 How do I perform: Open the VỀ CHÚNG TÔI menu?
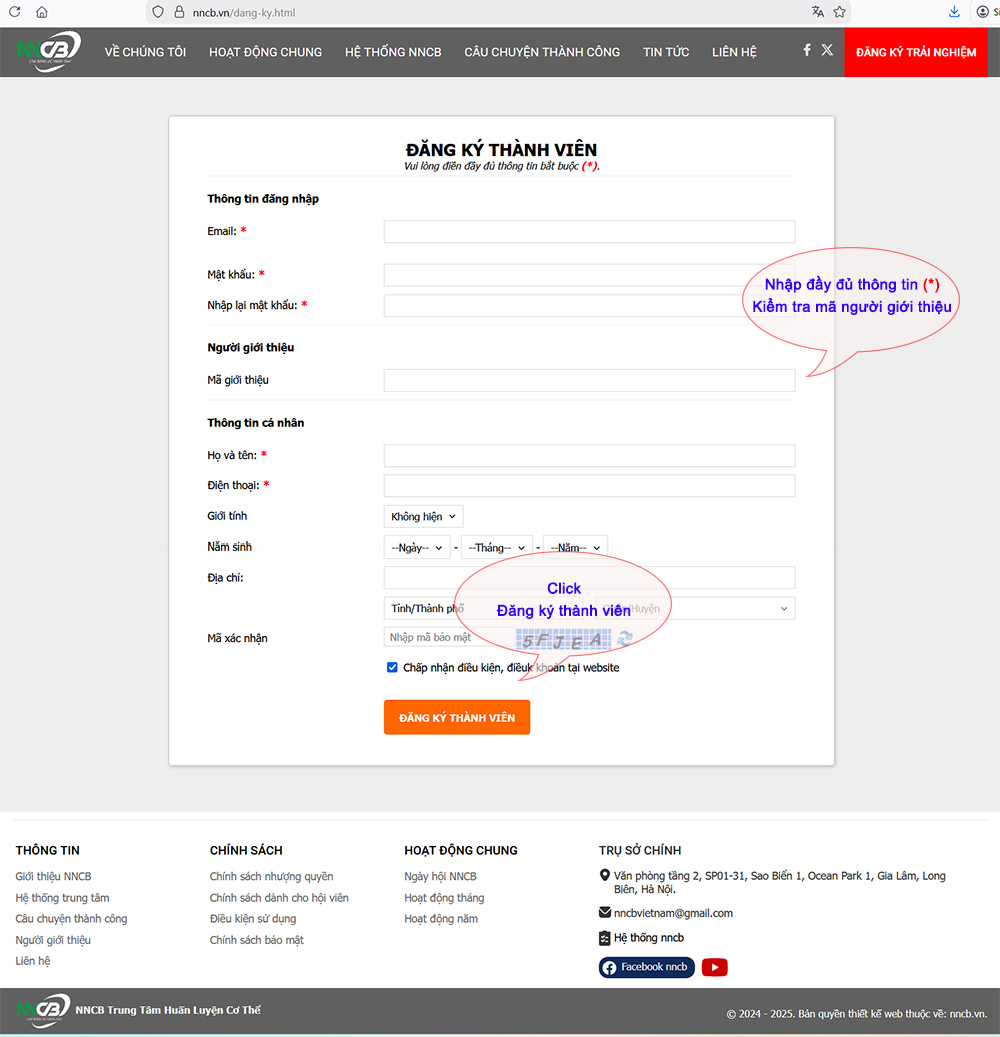pos(145,52)
